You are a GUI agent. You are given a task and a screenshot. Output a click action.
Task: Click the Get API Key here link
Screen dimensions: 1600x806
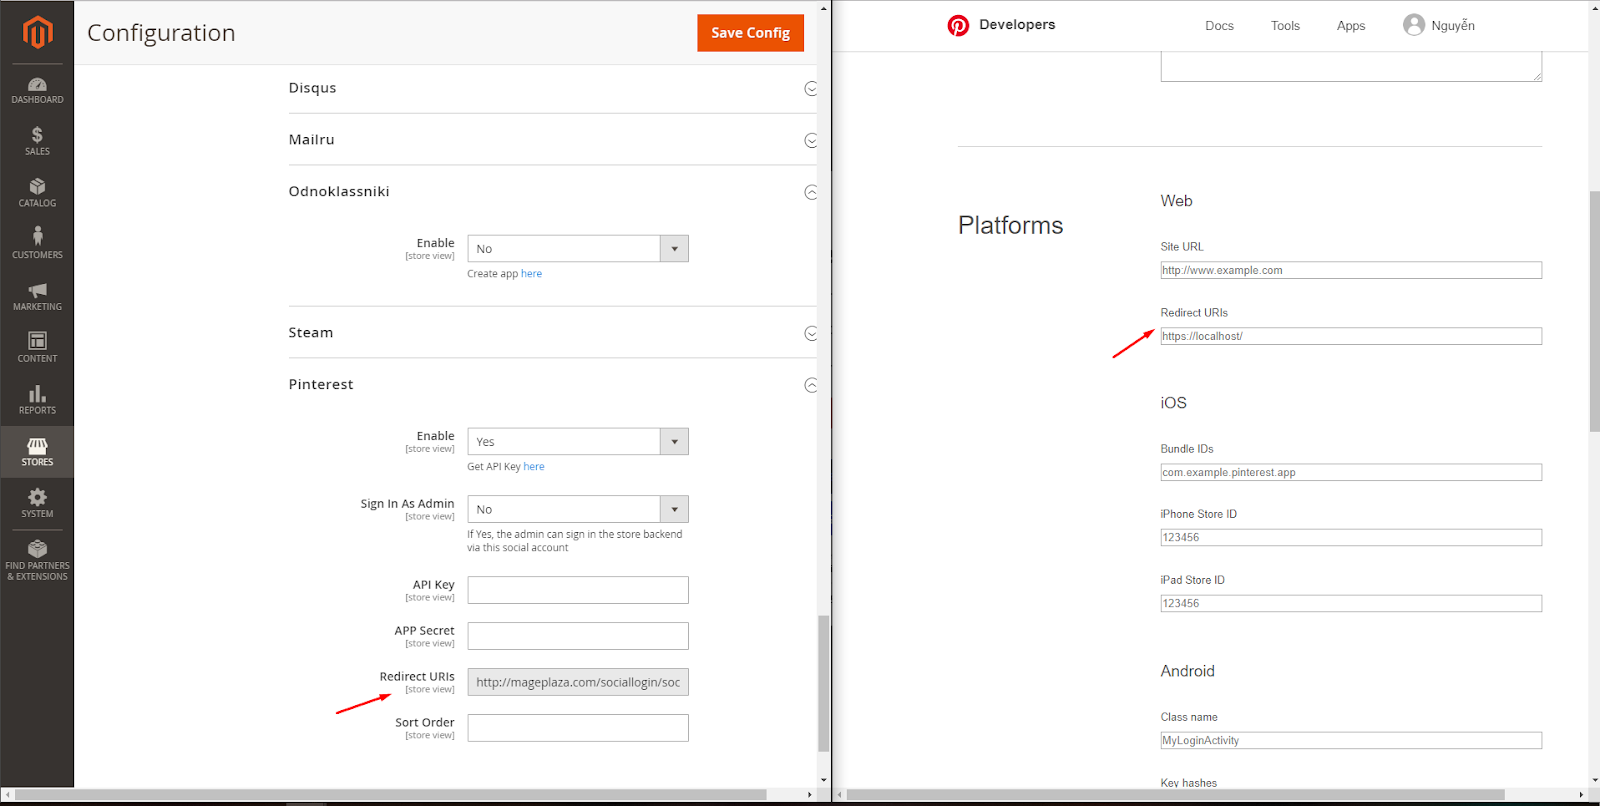click(x=534, y=467)
